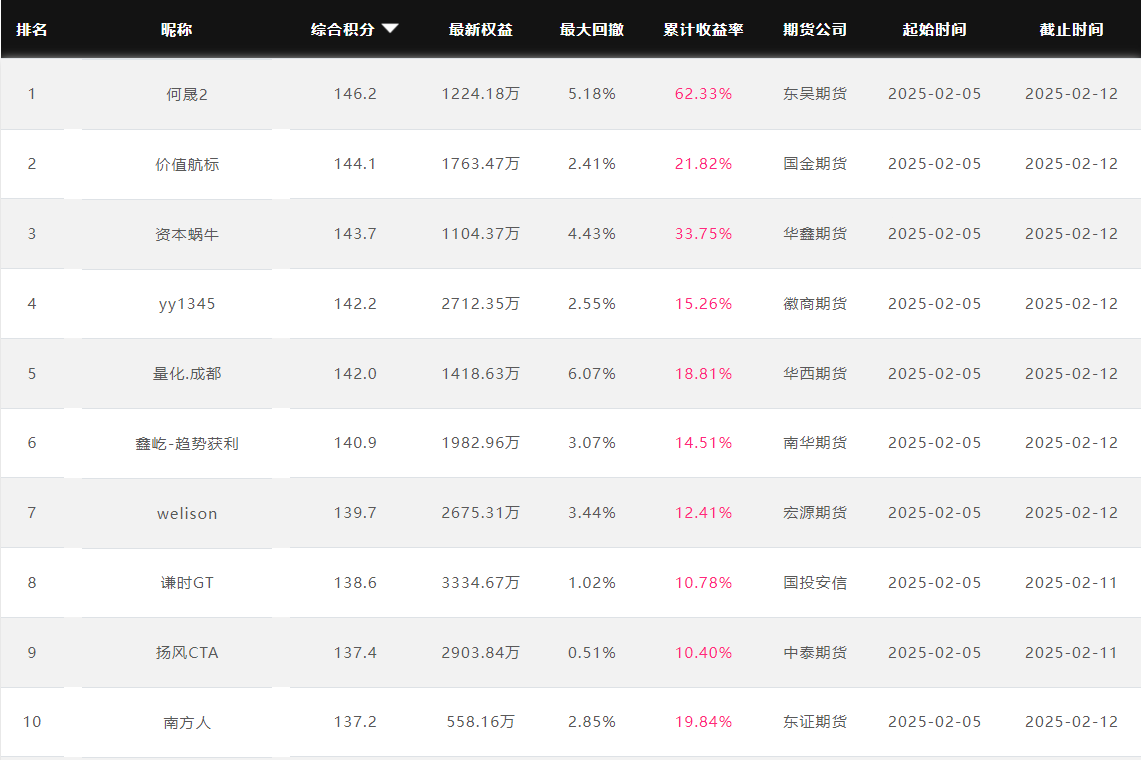Click the 截止时间 column header
Screen dimensions: 1141x760
point(1071,29)
